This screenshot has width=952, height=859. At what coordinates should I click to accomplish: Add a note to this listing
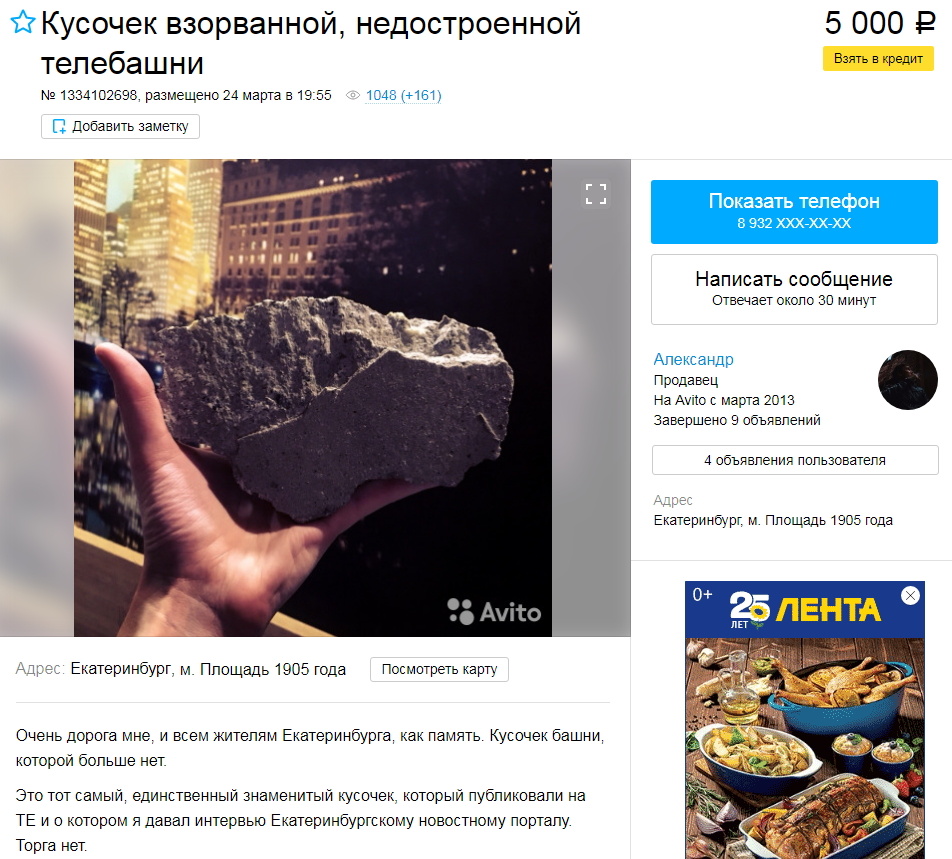pyautogui.click(x=120, y=126)
